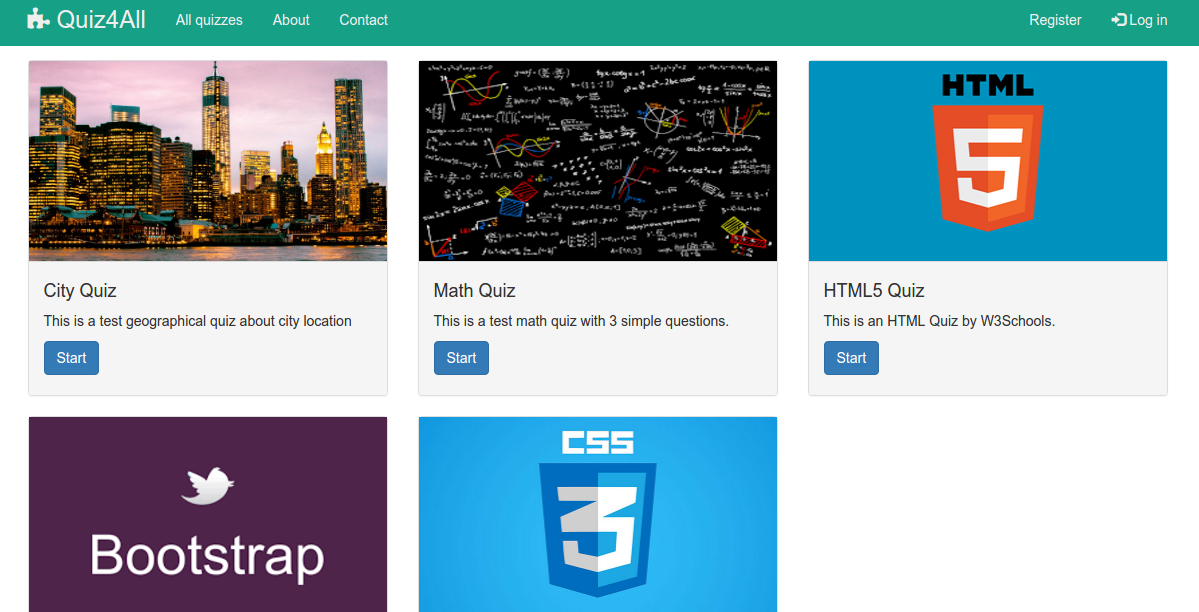Click the city skyline quiz image
1199x612 pixels.
[x=208, y=161]
